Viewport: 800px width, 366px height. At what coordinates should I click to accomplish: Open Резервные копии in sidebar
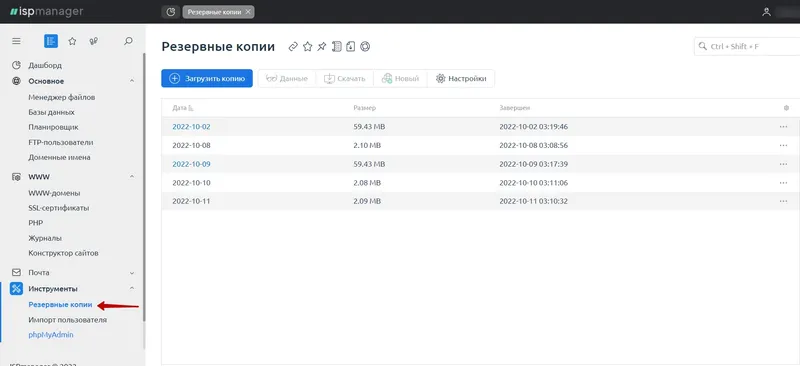pos(60,305)
